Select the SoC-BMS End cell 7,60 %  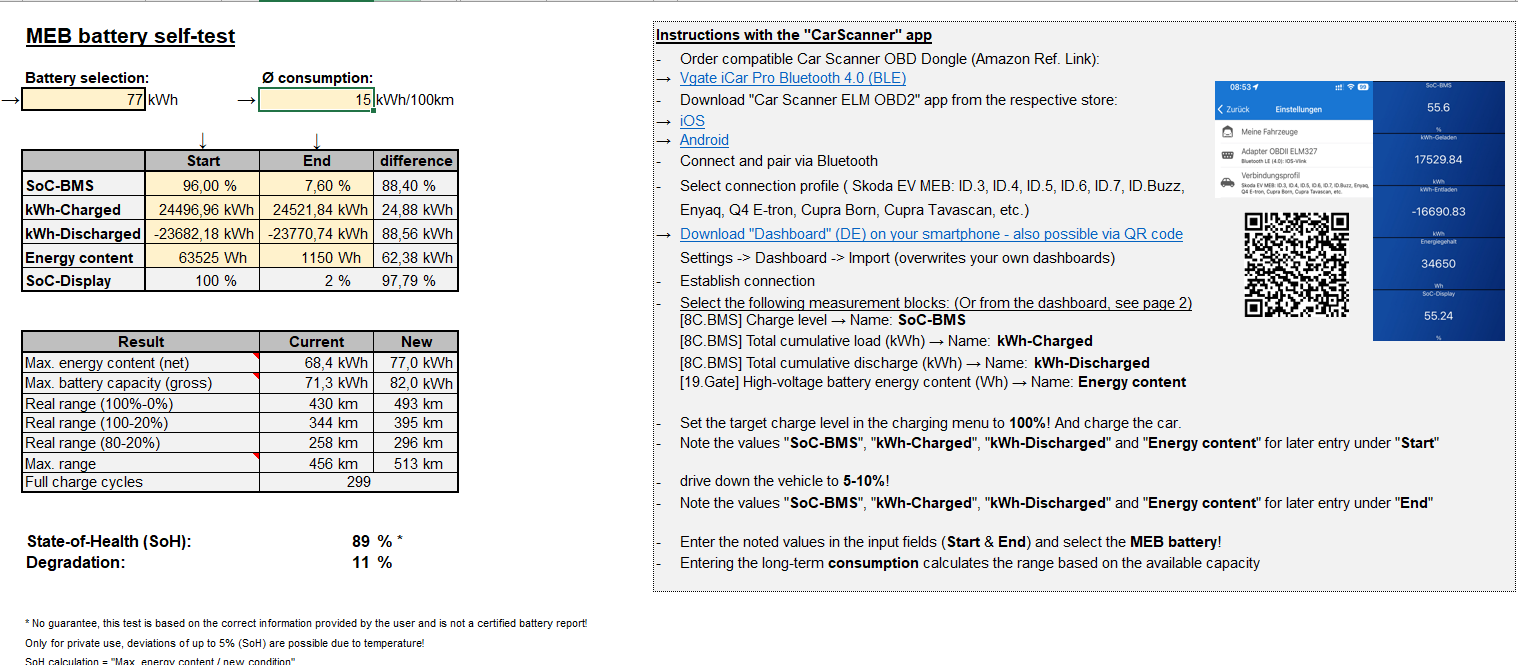pos(316,186)
